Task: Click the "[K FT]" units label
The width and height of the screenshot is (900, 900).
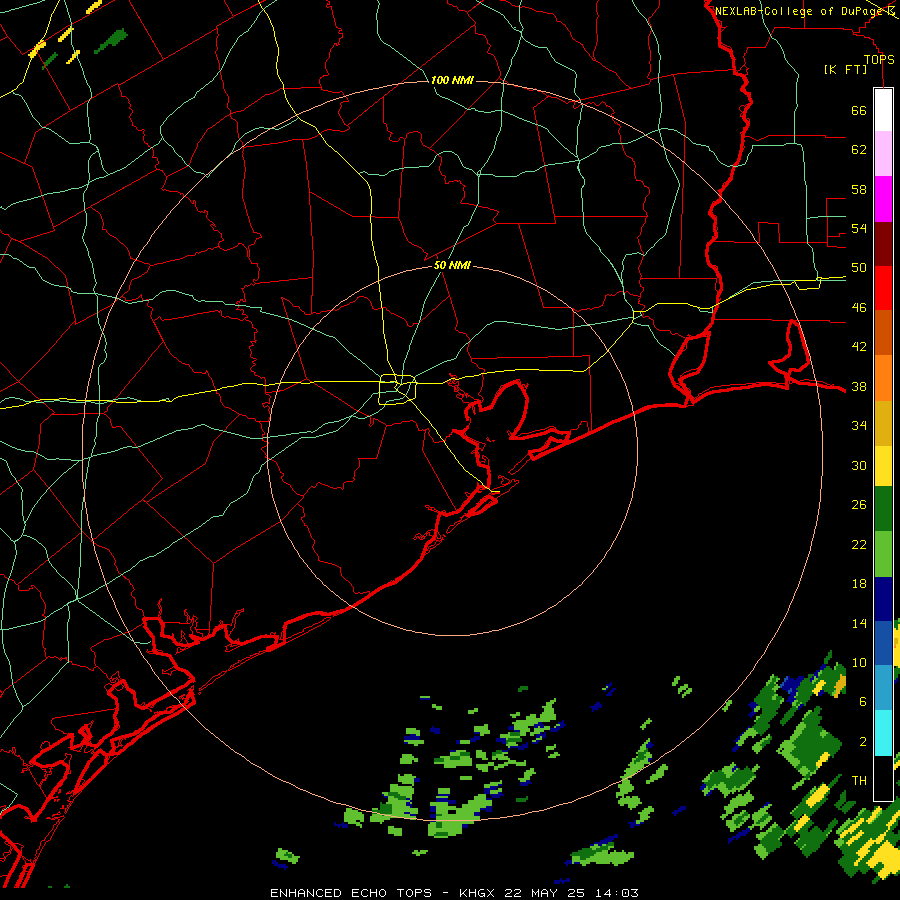Action: pyautogui.click(x=845, y=69)
